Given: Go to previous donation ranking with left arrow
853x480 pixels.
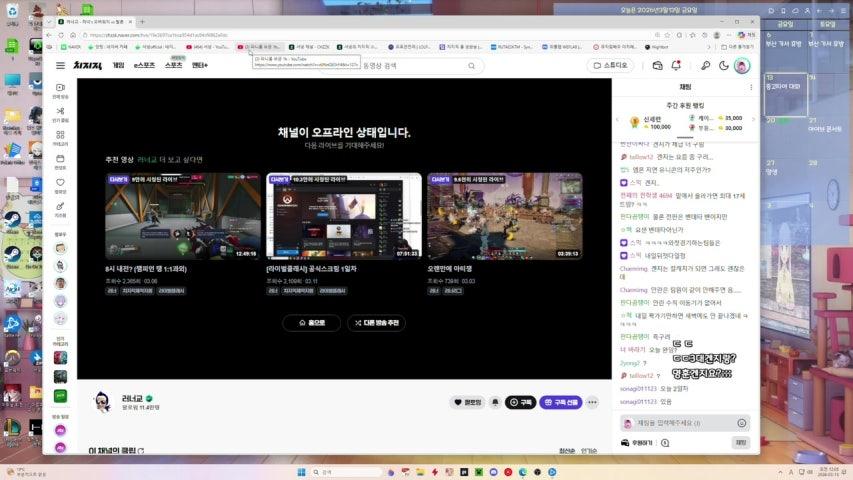Looking at the screenshot, I should (617, 119).
